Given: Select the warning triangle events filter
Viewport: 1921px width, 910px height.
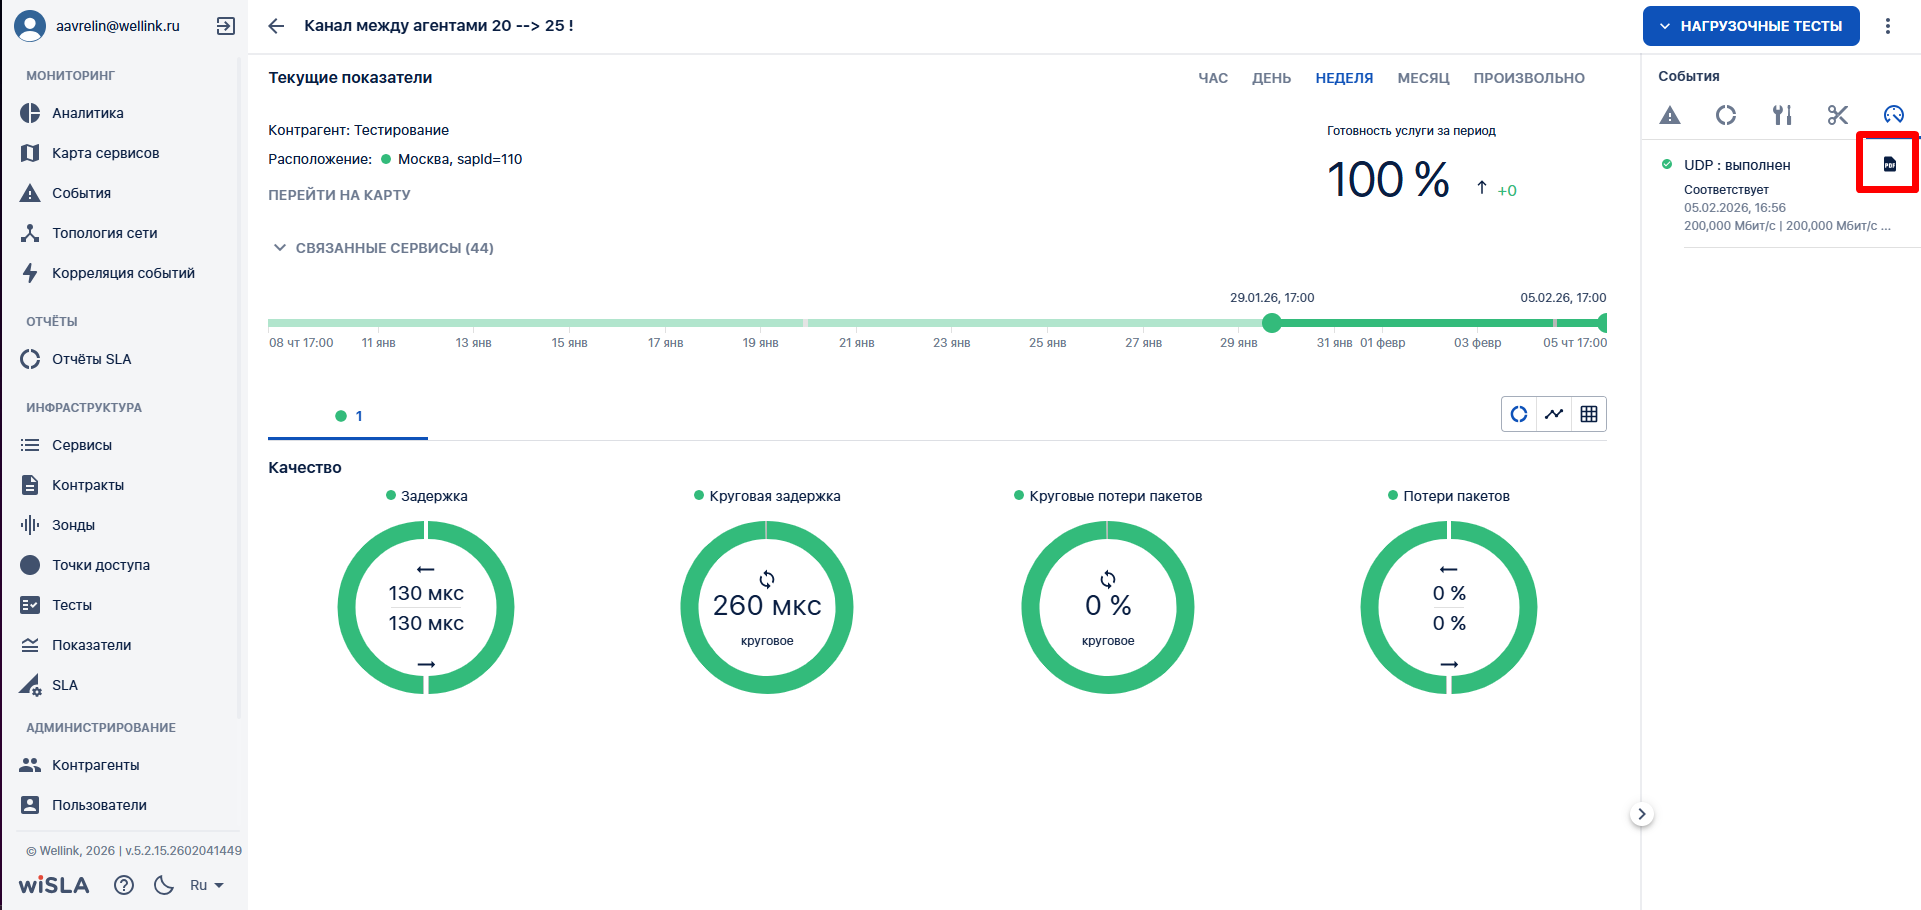Looking at the screenshot, I should 1670,115.
